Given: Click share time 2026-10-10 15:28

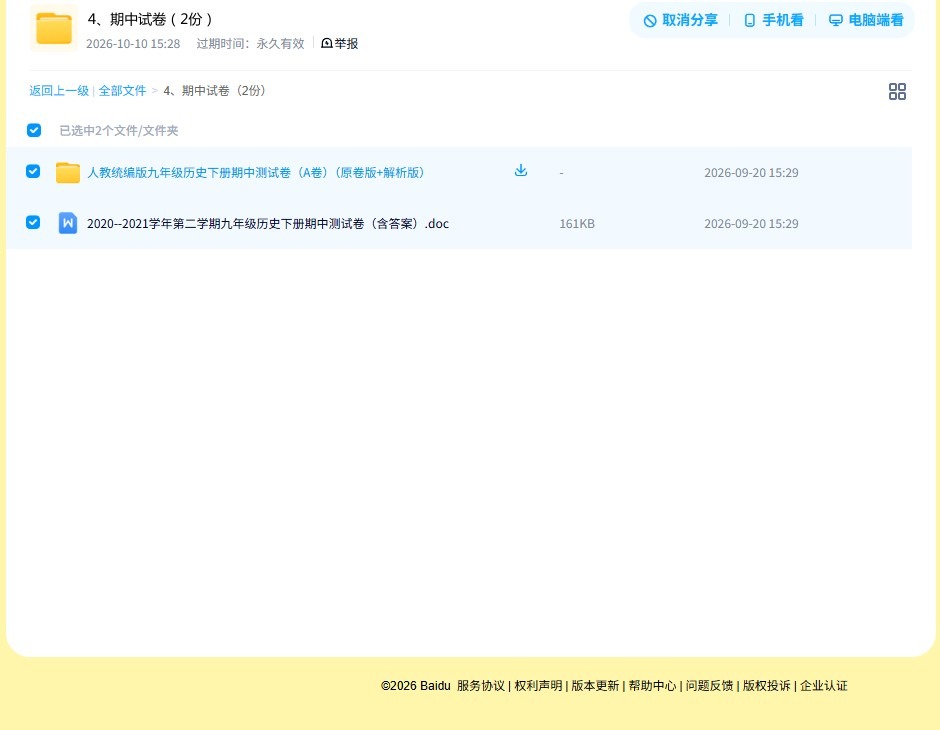Looking at the screenshot, I should (133, 44).
